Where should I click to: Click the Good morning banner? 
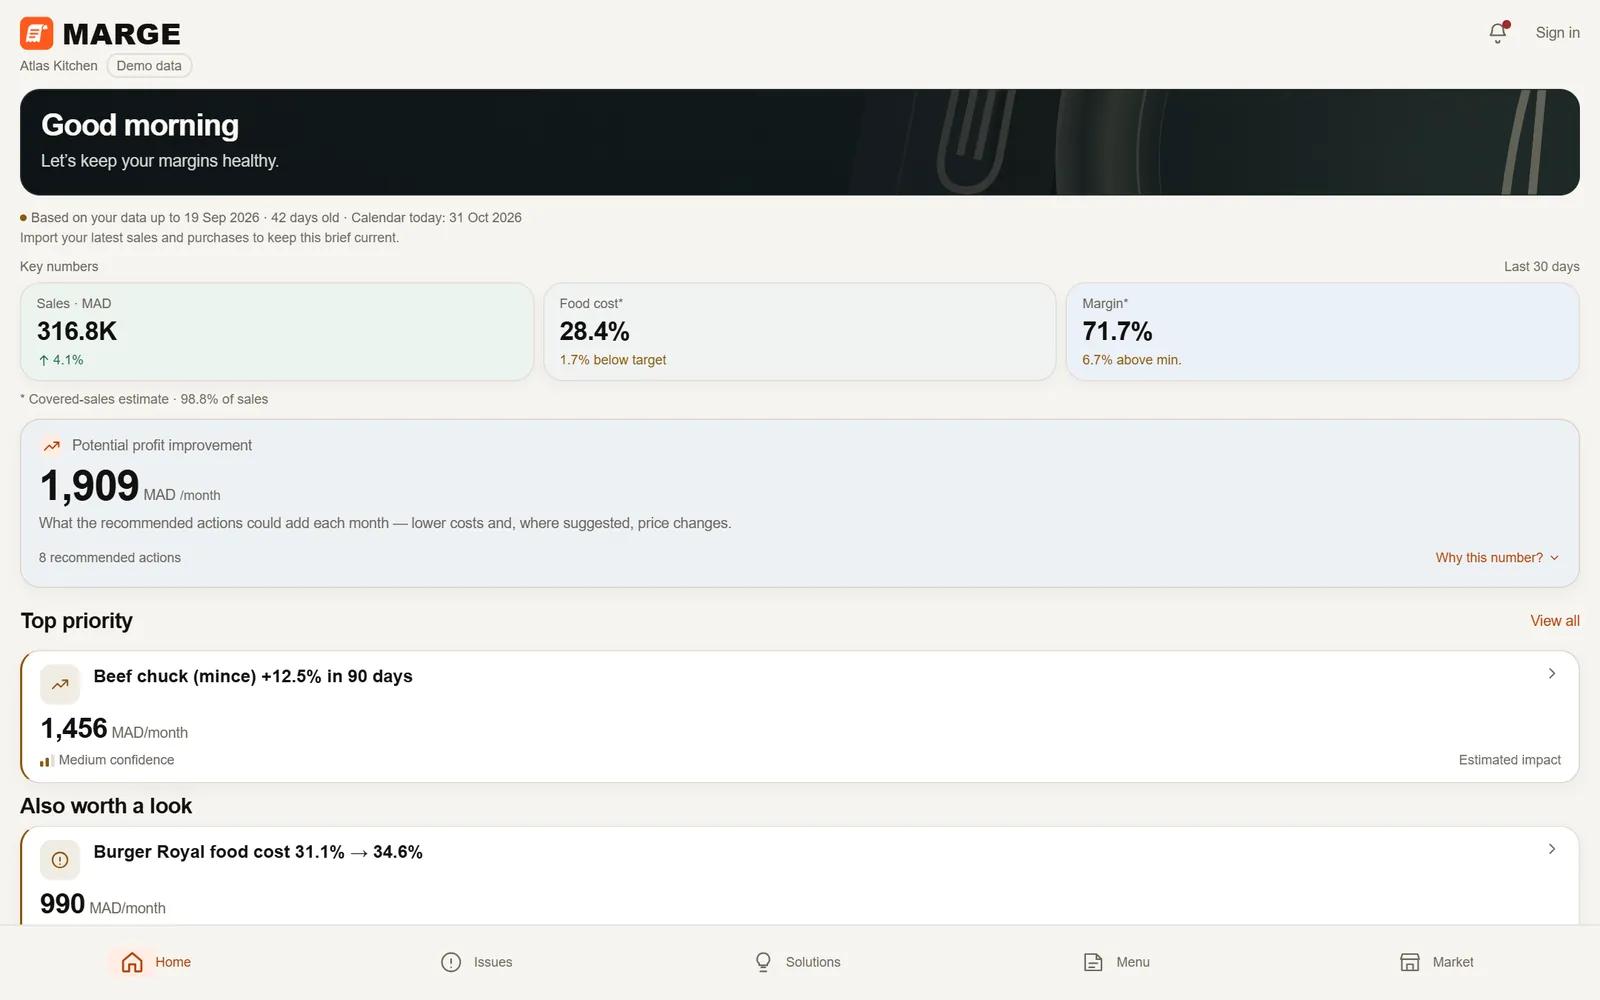point(800,142)
